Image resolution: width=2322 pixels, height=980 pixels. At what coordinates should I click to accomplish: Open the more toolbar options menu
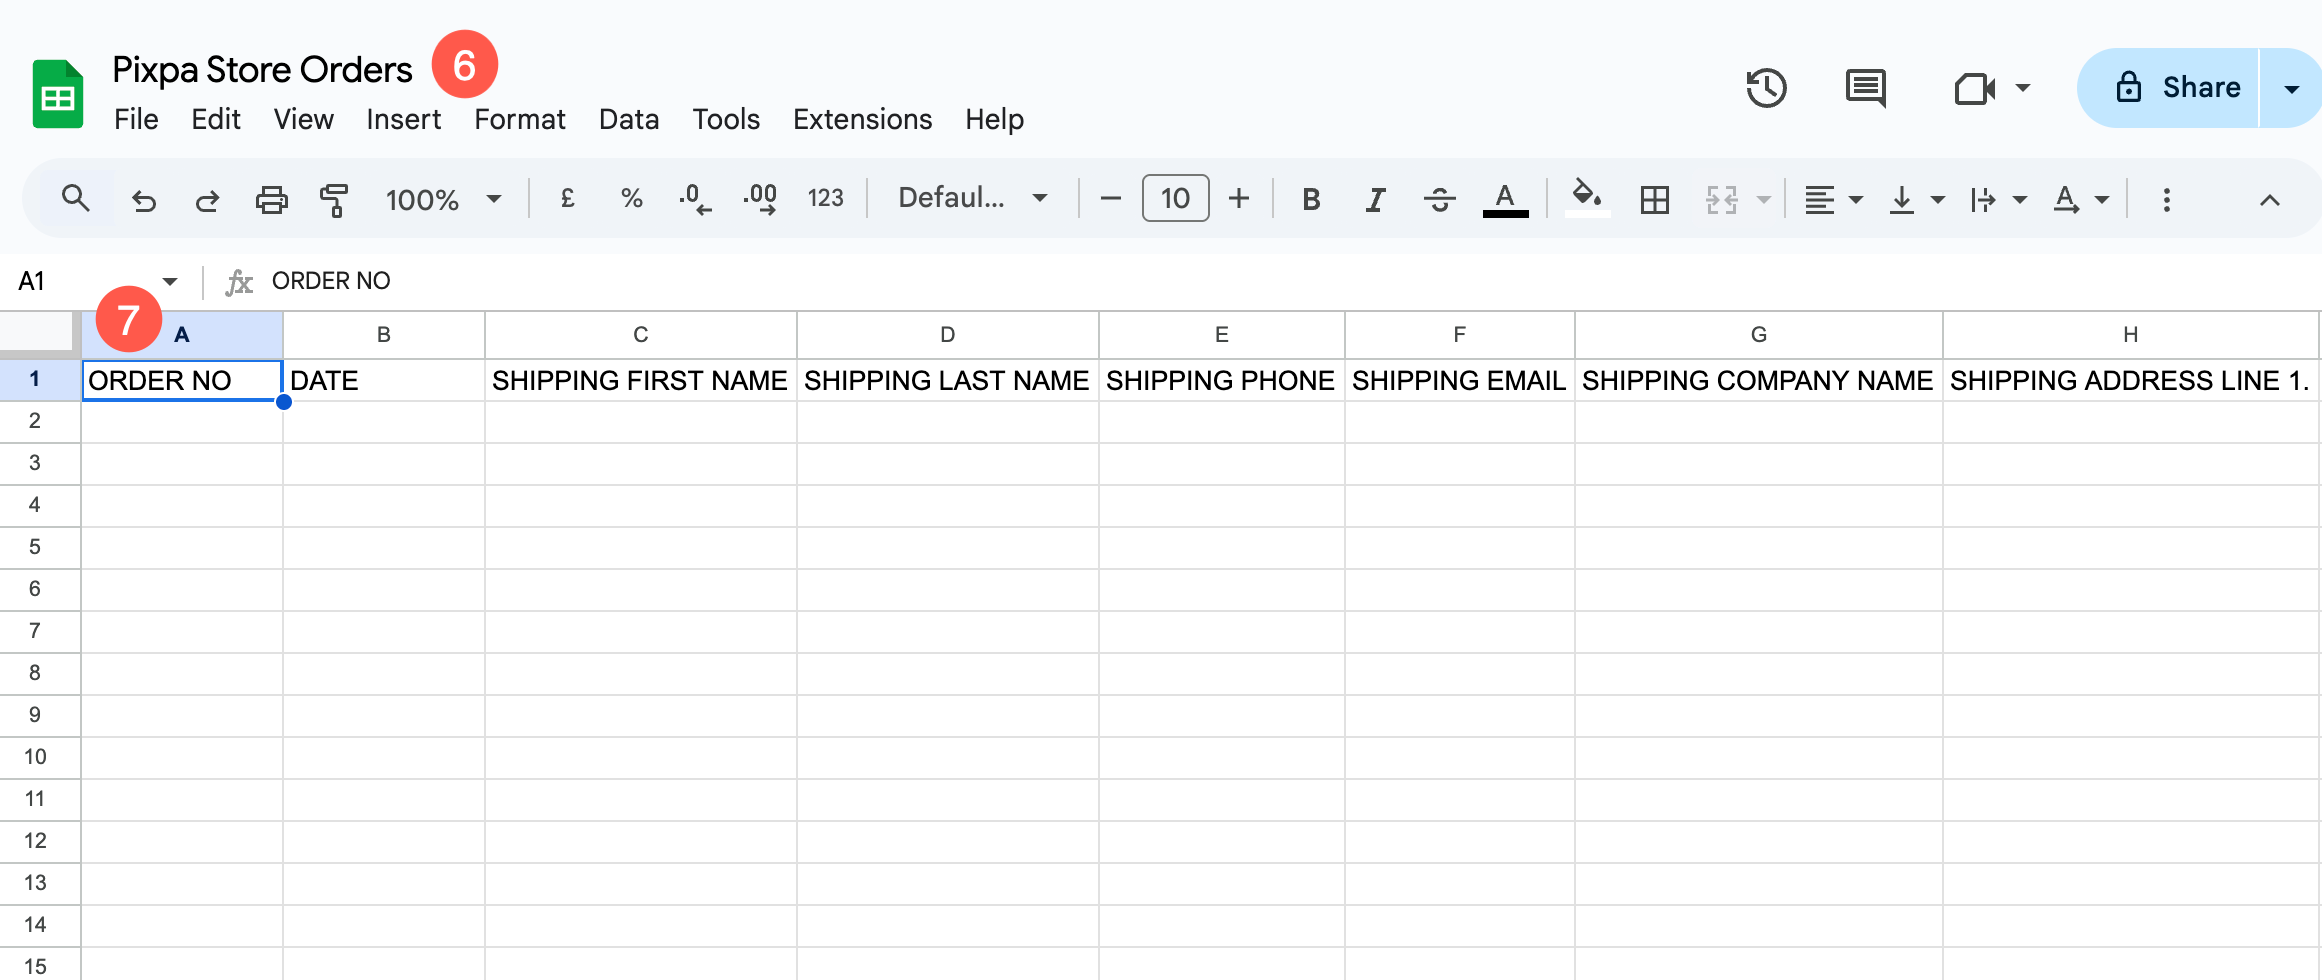pyautogui.click(x=2166, y=200)
